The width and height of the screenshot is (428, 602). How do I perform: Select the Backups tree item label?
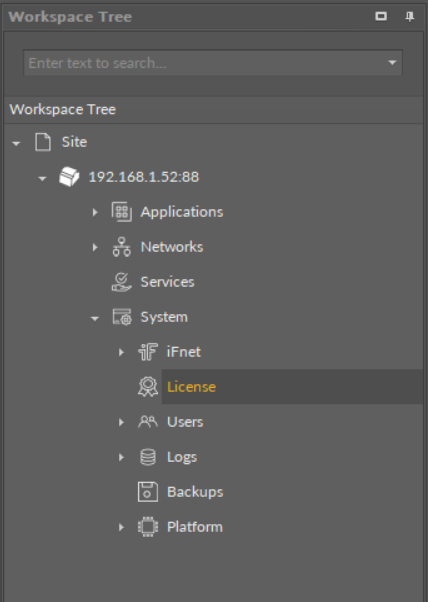coord(195,492)
